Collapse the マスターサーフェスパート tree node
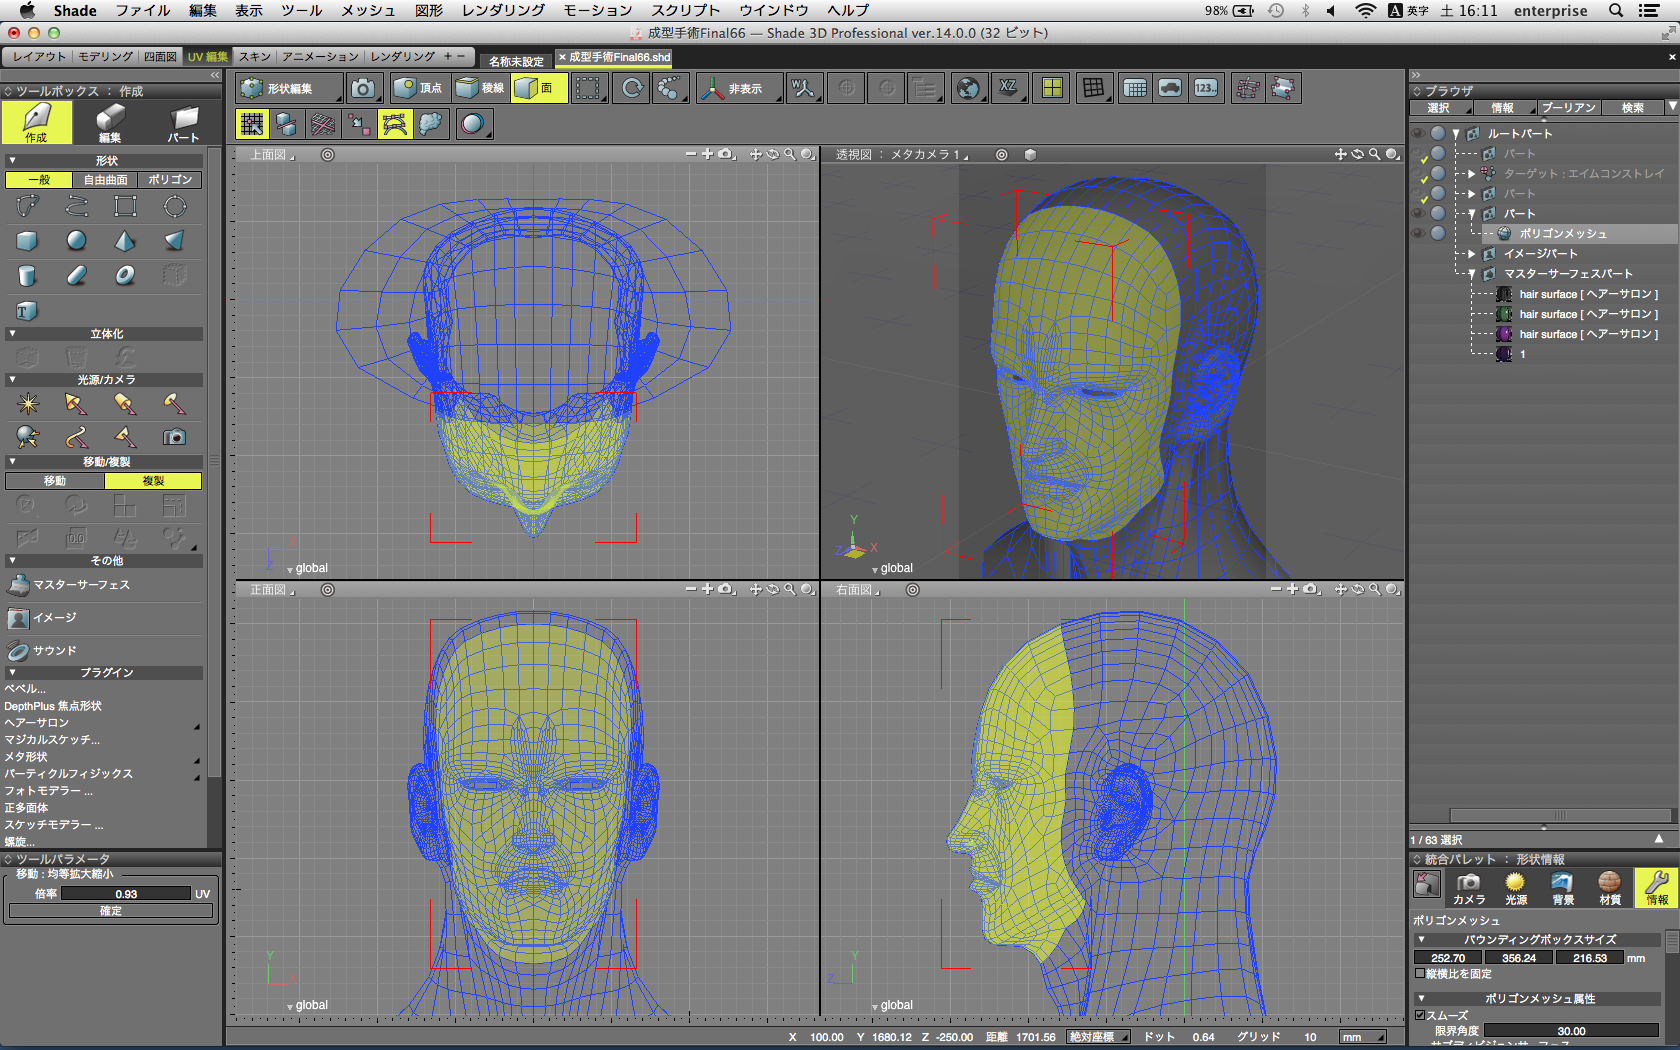Image resolution: width=1680 pixels, height=1050 pixels. 1472,274
